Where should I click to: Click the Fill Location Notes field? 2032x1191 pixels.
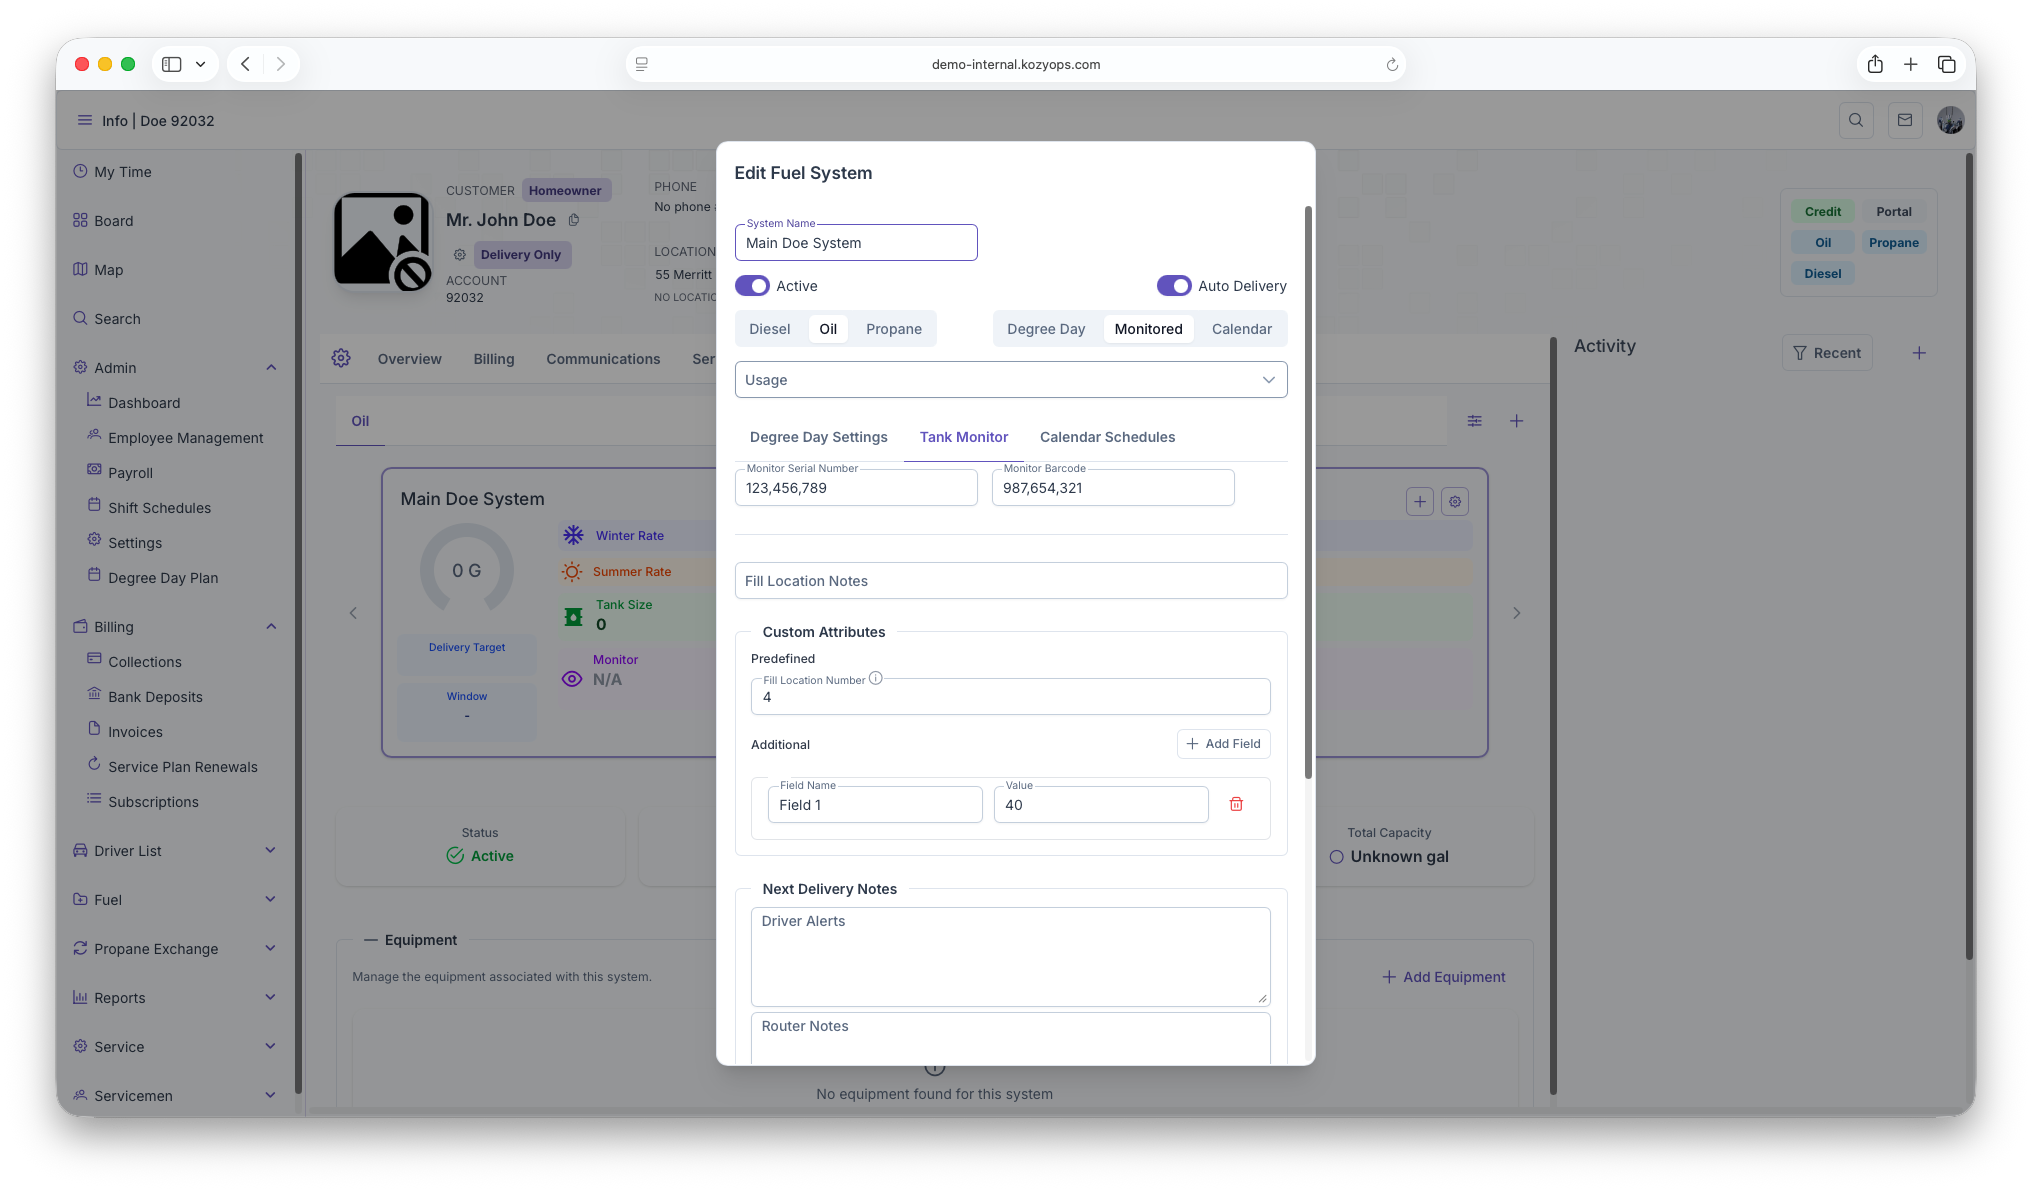[x=1010, y=581]
